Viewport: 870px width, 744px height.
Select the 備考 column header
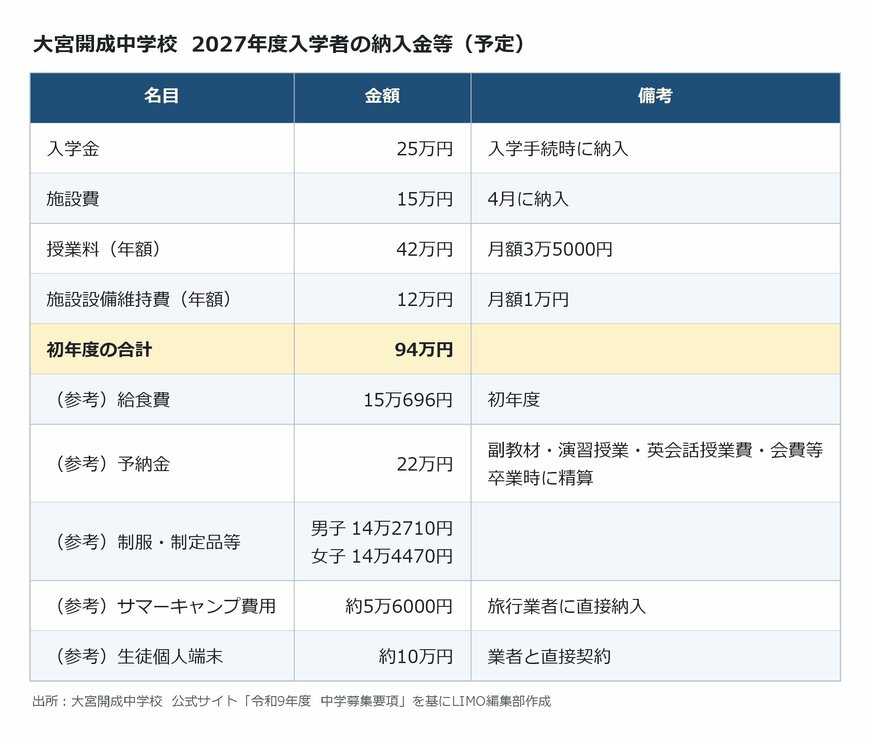click(655, 96)
